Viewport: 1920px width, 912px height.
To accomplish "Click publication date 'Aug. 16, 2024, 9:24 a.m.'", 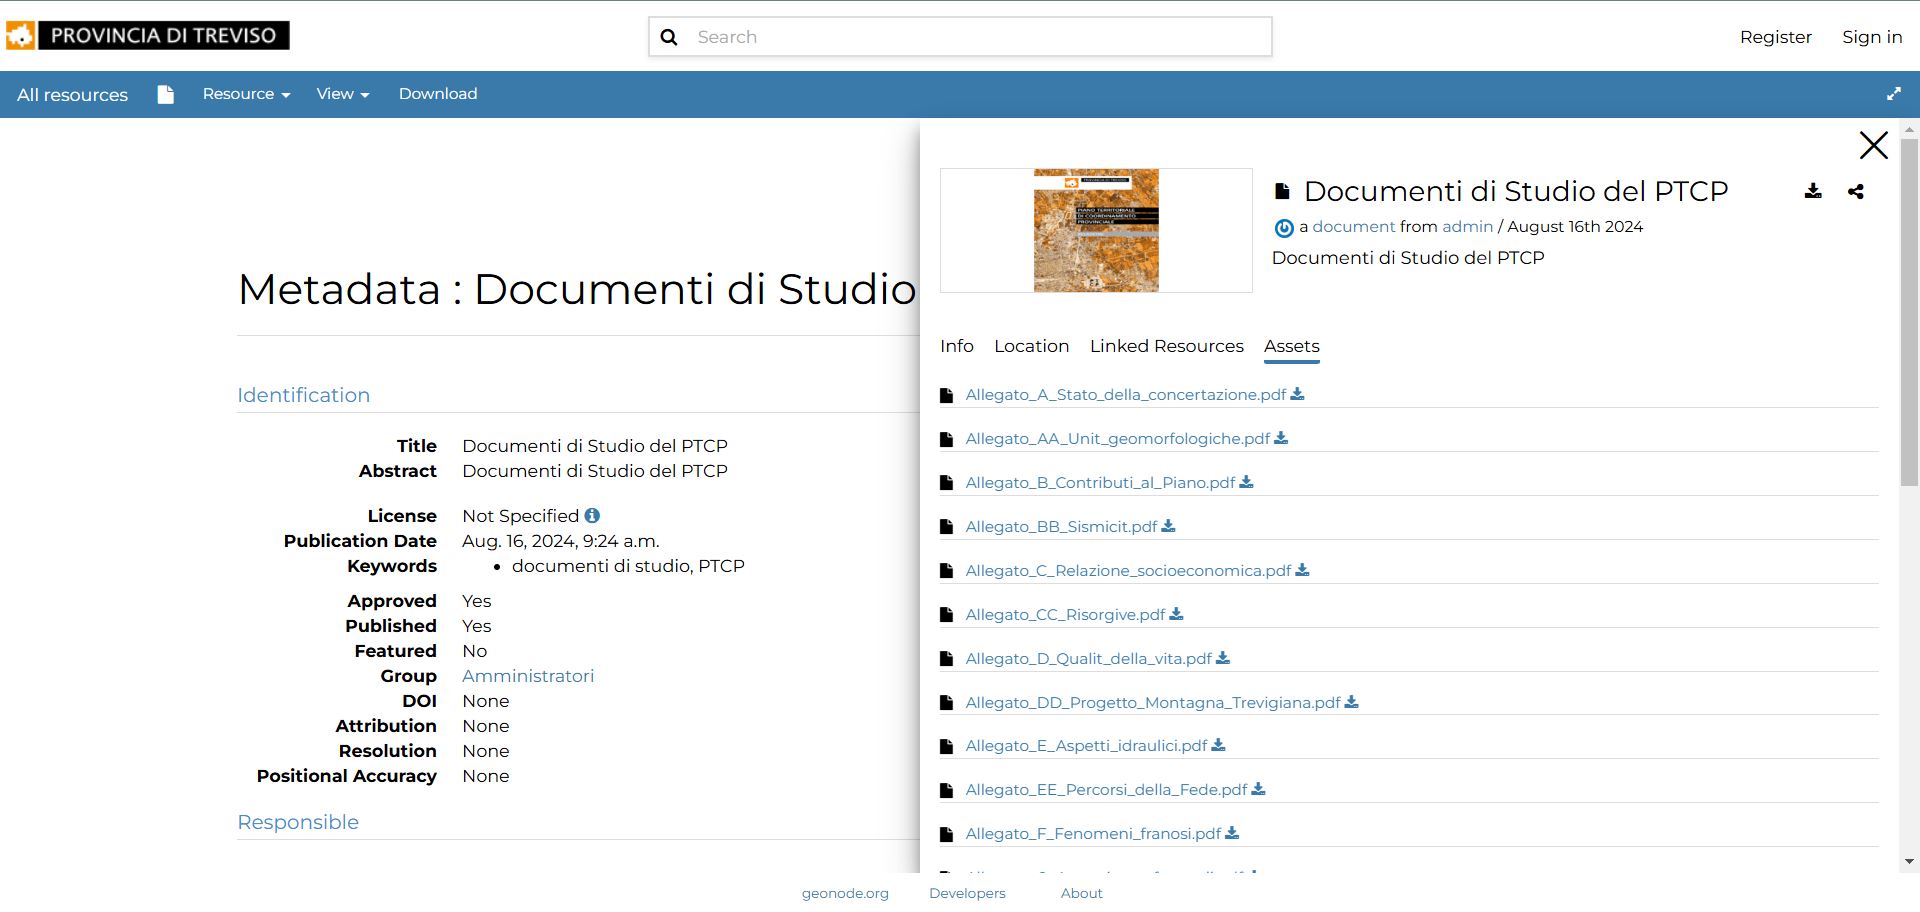I will [560, 541].
